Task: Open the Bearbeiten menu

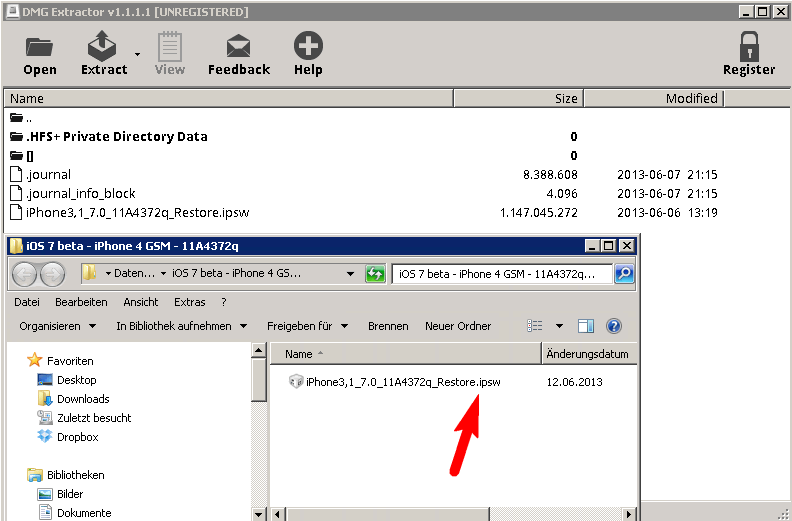Action: 81,302
